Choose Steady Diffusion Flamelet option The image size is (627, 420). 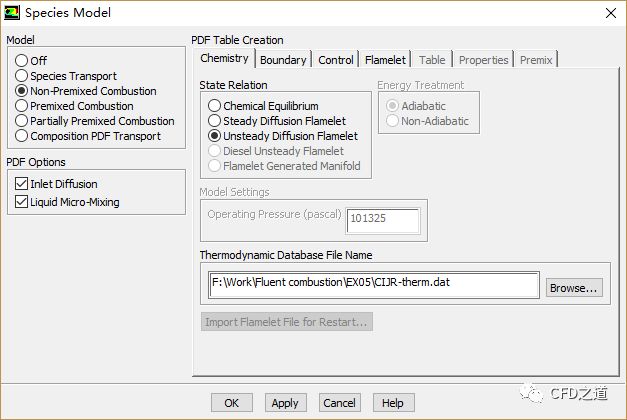tap(214, 121)
